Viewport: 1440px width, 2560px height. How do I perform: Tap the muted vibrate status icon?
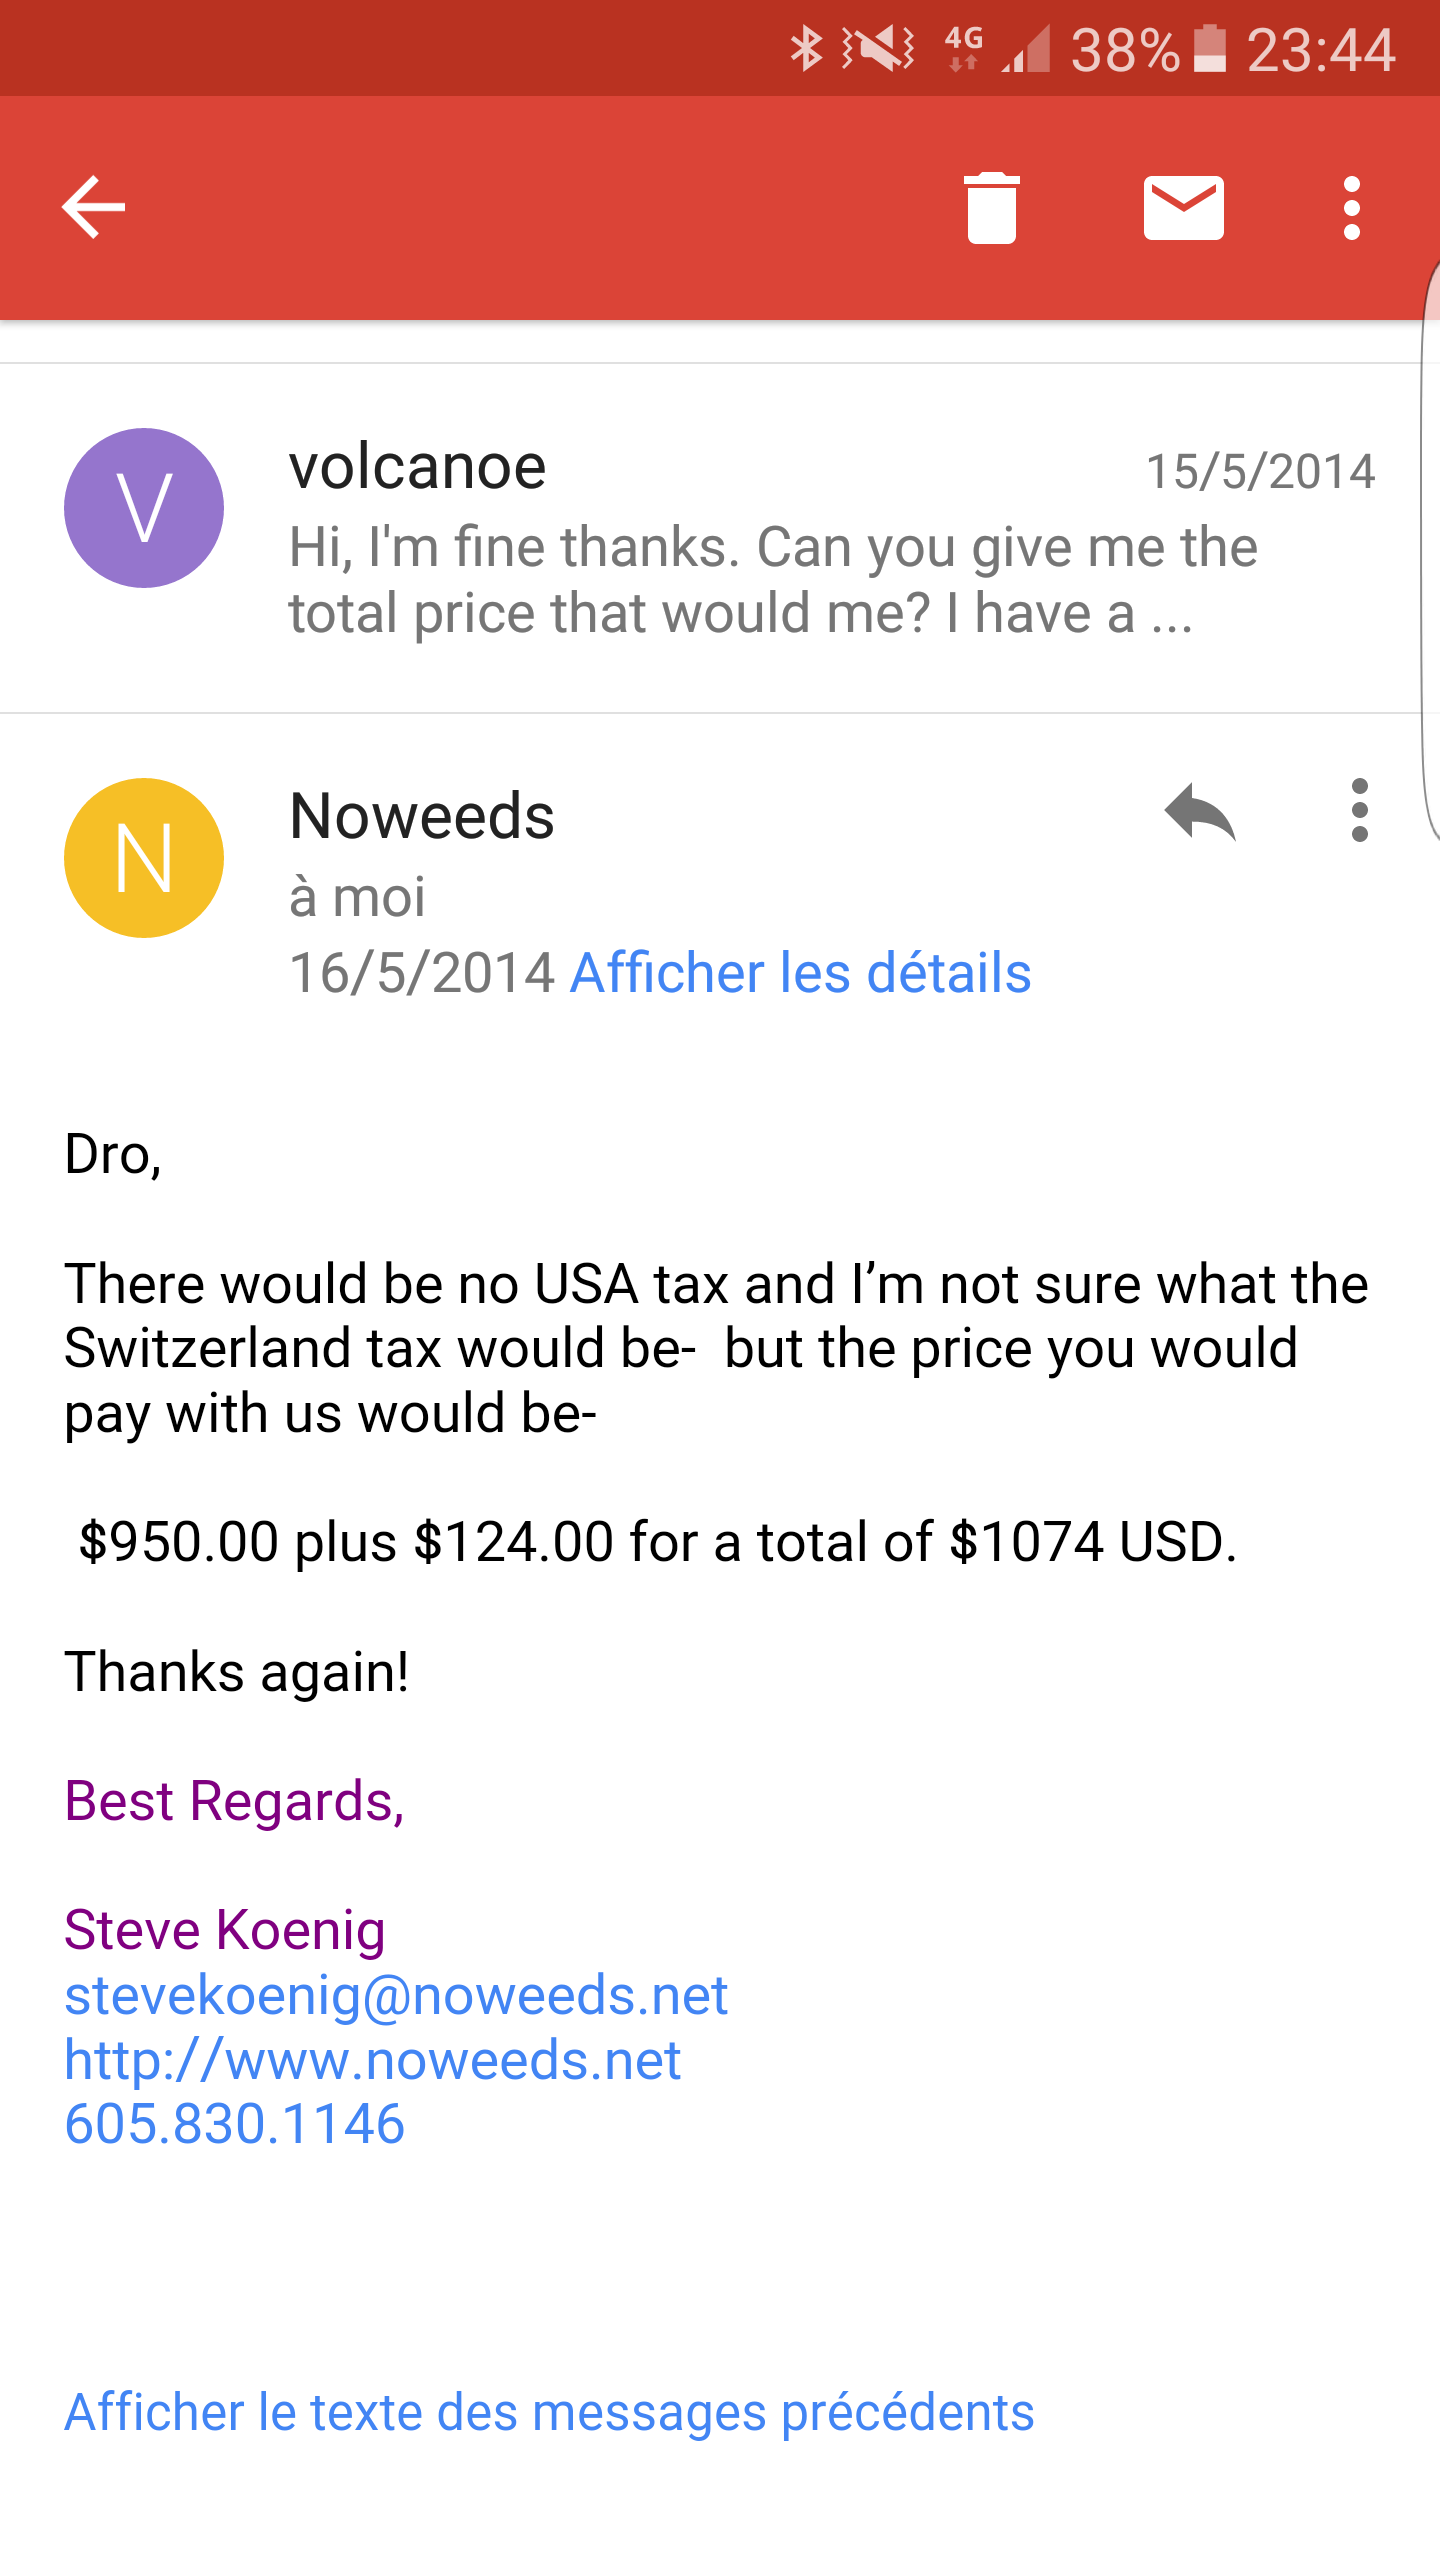[x=877, y=48]
